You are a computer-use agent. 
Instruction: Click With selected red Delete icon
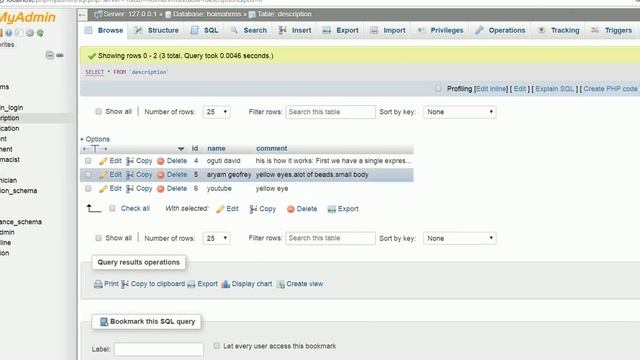click(291, 209)
